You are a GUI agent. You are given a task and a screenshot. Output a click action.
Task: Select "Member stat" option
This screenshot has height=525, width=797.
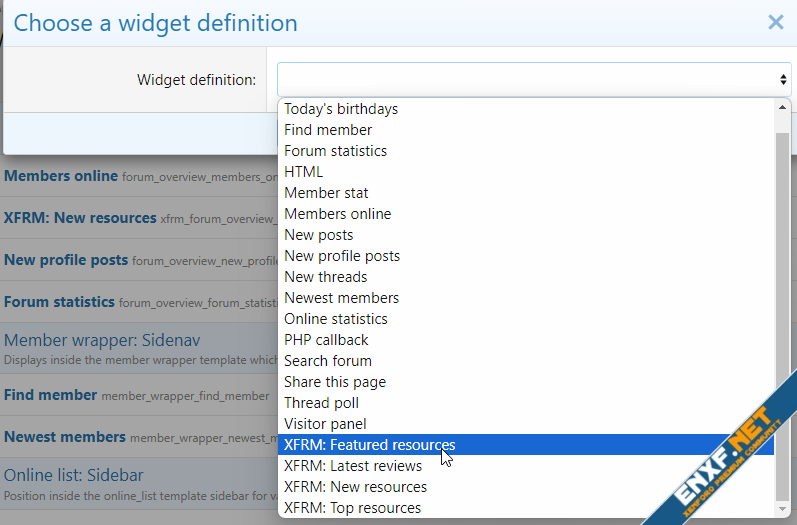(x=326, y=193)
